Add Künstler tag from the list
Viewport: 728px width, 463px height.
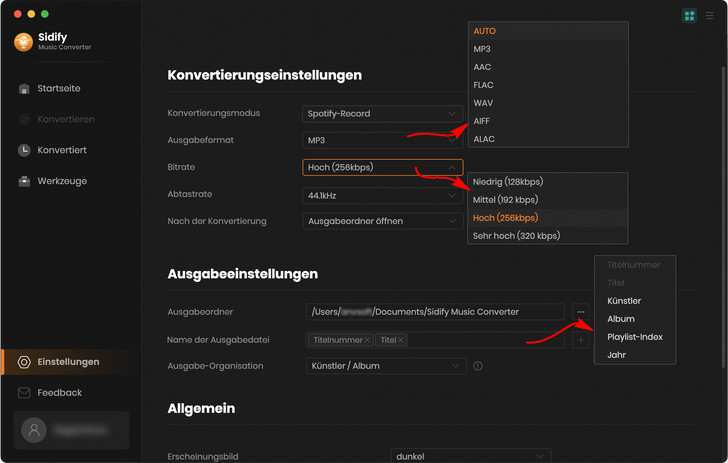pos(635,301)
